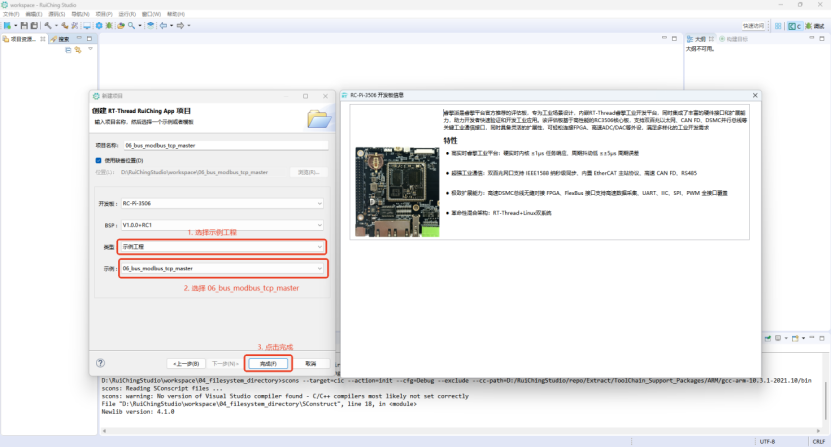This screenshot has height=447, width=832.
Task: Toggle the 使用缺省位置 checkbox
Action: click(99, 160)
